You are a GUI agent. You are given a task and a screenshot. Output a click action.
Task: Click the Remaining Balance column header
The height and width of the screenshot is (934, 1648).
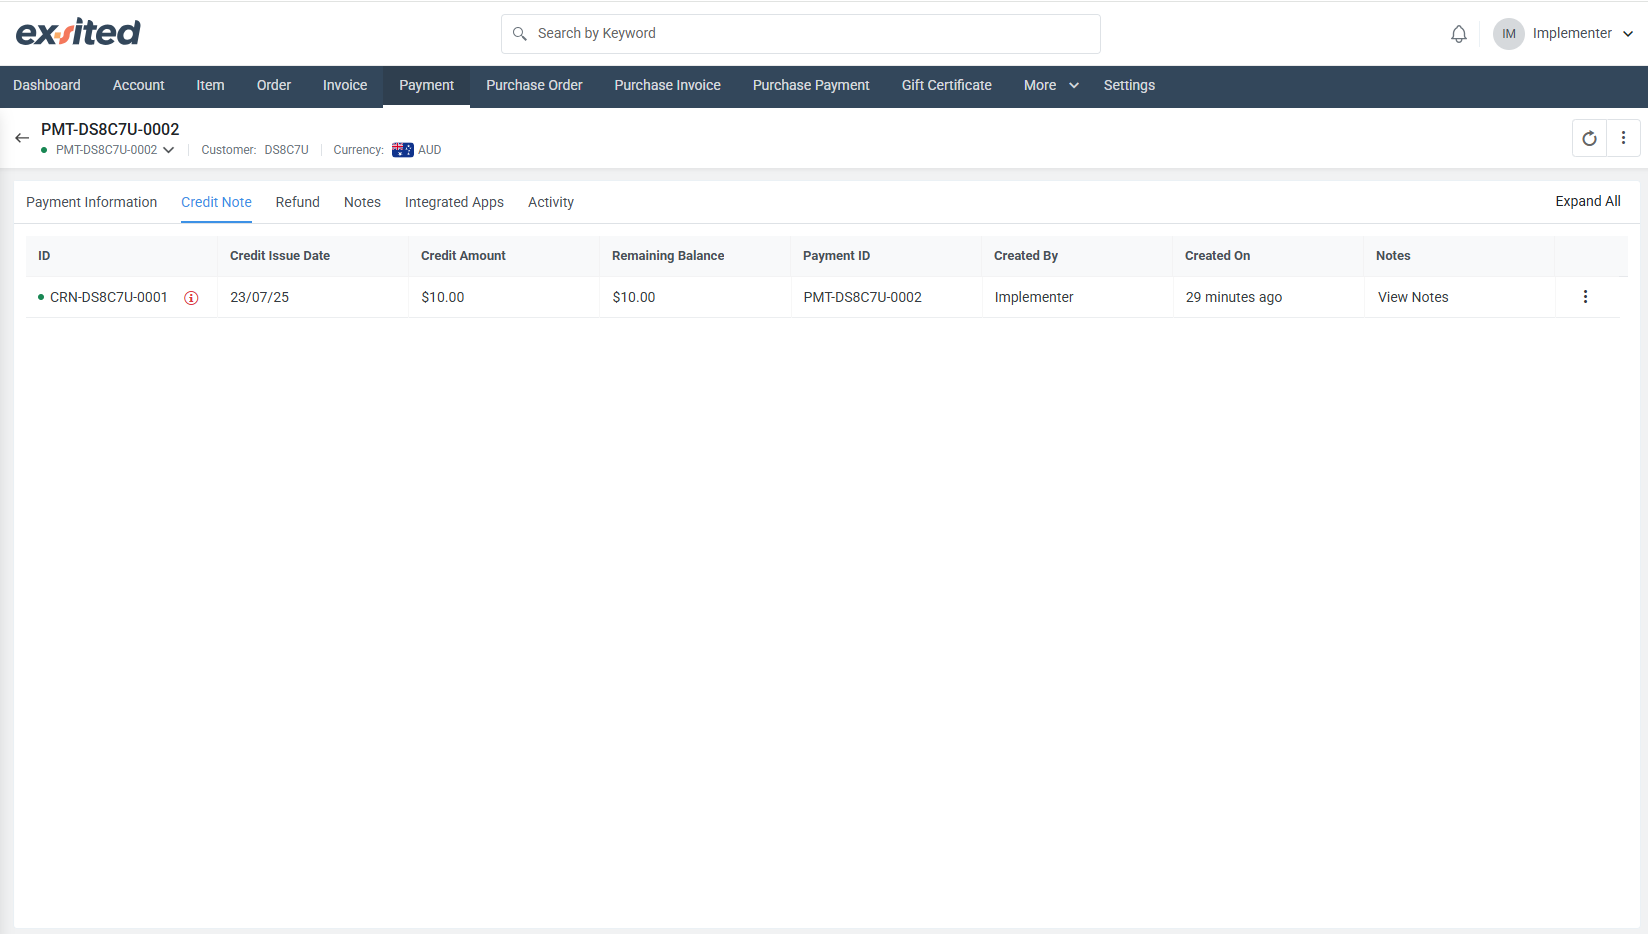668,256
